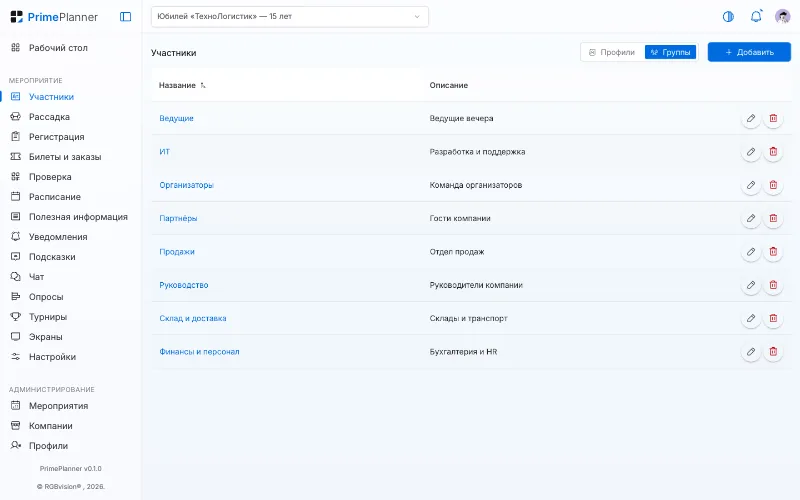Open the Партнёры group link
The width and height of the screenshot is (800, 500).
178,218
